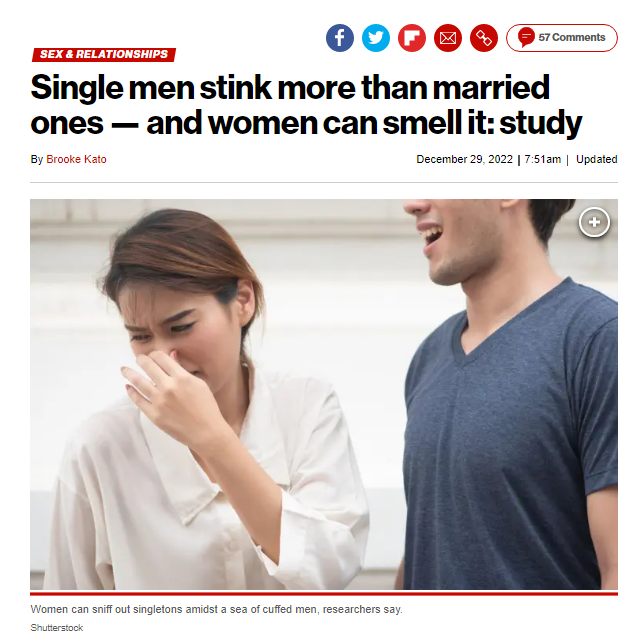638x642 pixels.
Task: Click the image caption about singletons
Action: tap(216, 609)
